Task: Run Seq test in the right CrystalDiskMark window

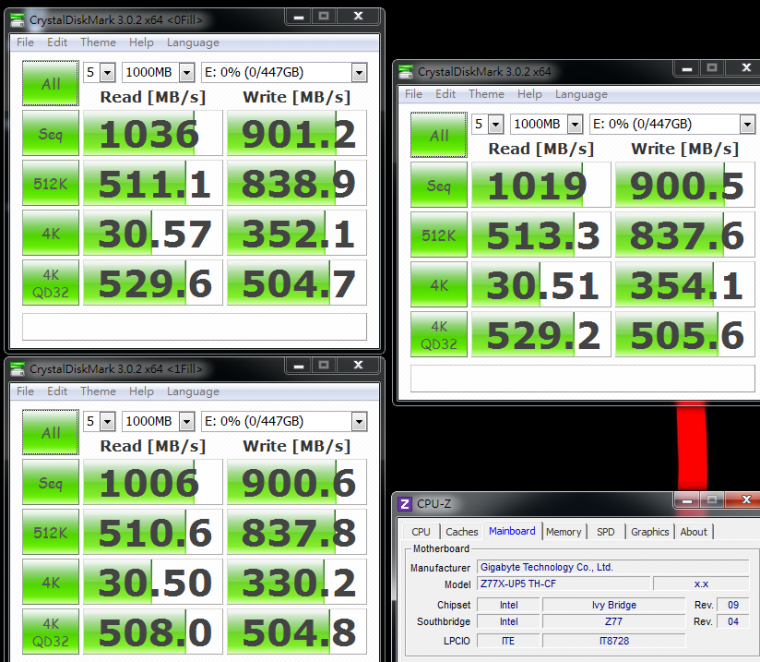Action: click(x=439, y=185)
